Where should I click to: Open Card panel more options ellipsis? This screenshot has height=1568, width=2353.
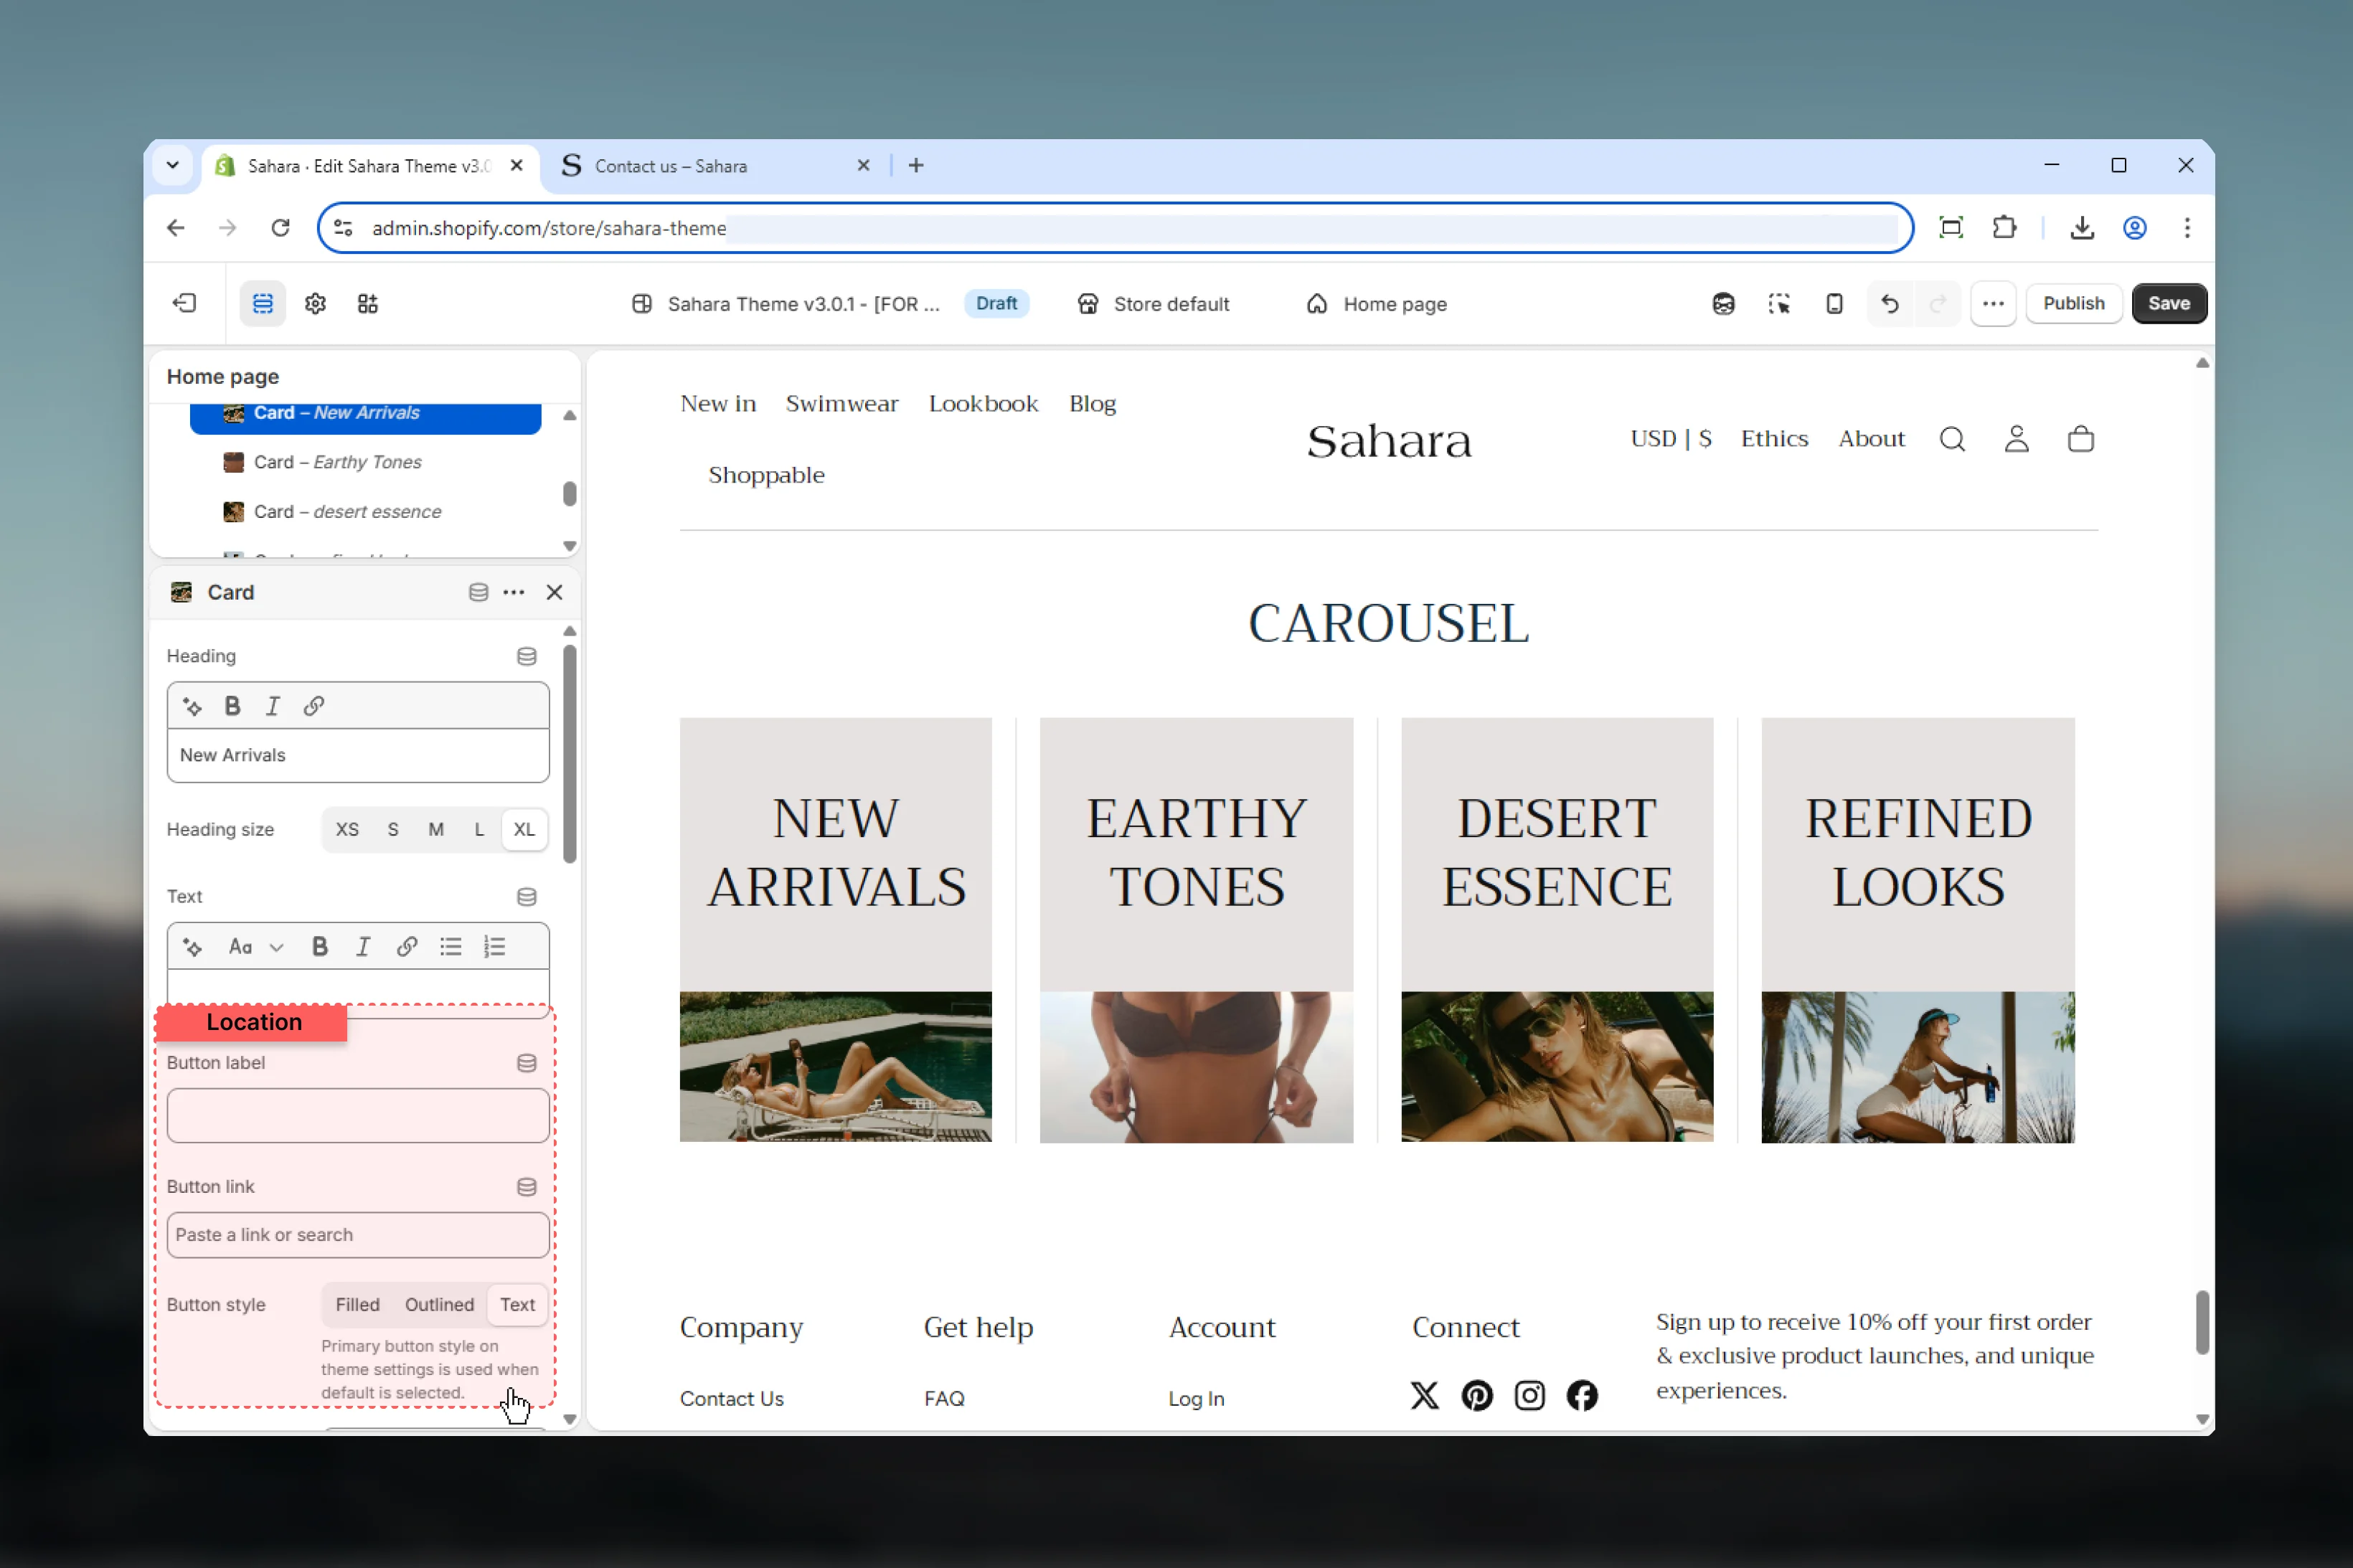(x=514, y=592)
